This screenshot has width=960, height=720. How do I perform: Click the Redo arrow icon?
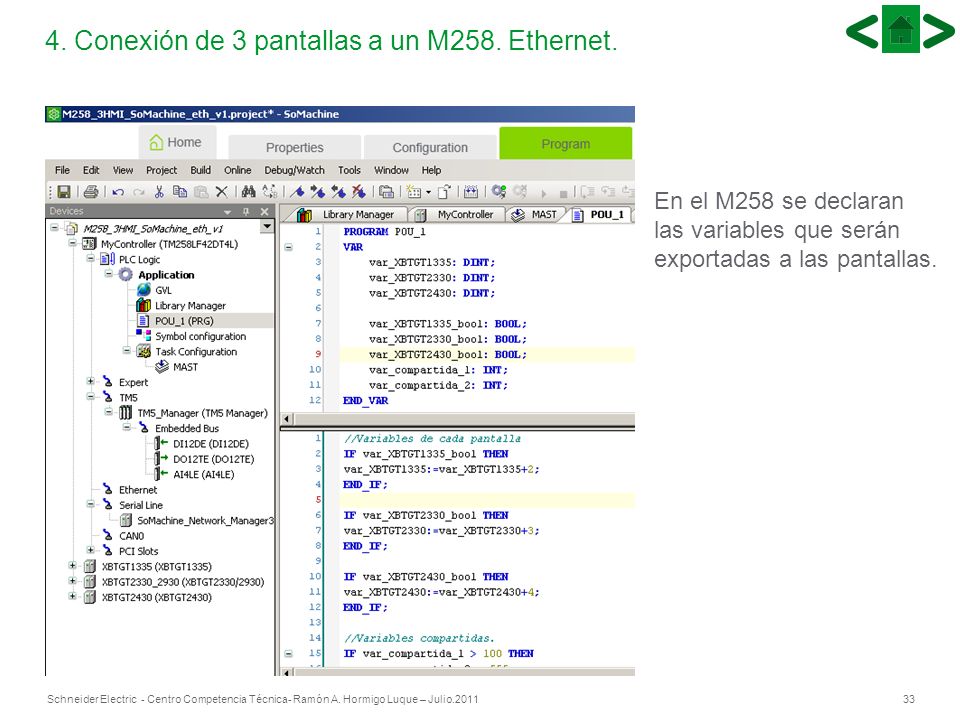coord(139,192)
